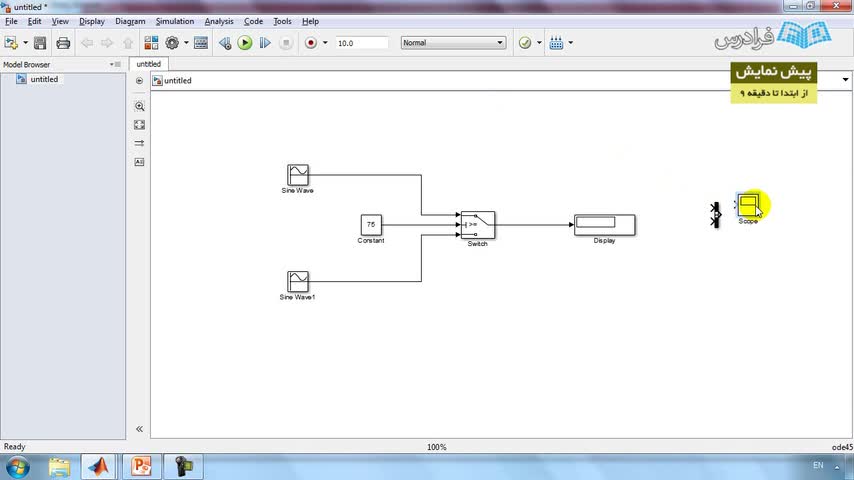Screen dimensions: 854x480
Task: Switch to PowerPoint in the taskbar
Action: coord(141,467)
